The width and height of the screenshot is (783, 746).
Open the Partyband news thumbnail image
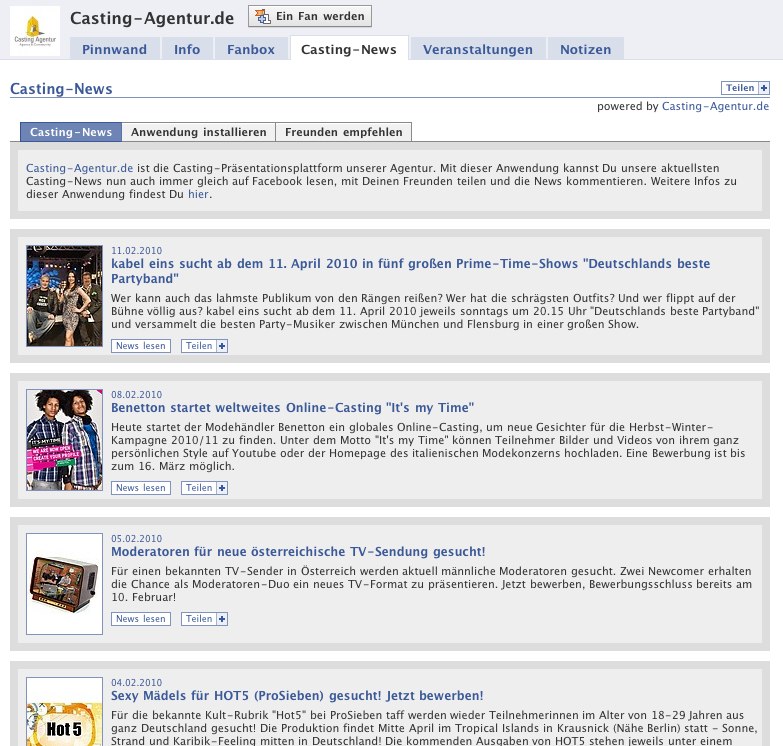(64, 296)
